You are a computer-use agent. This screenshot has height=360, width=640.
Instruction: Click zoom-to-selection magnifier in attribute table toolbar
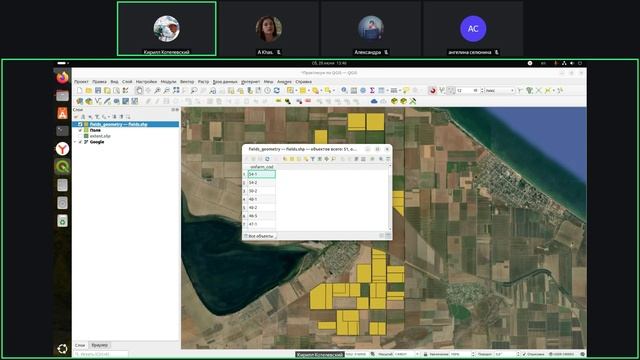(333, 159)
